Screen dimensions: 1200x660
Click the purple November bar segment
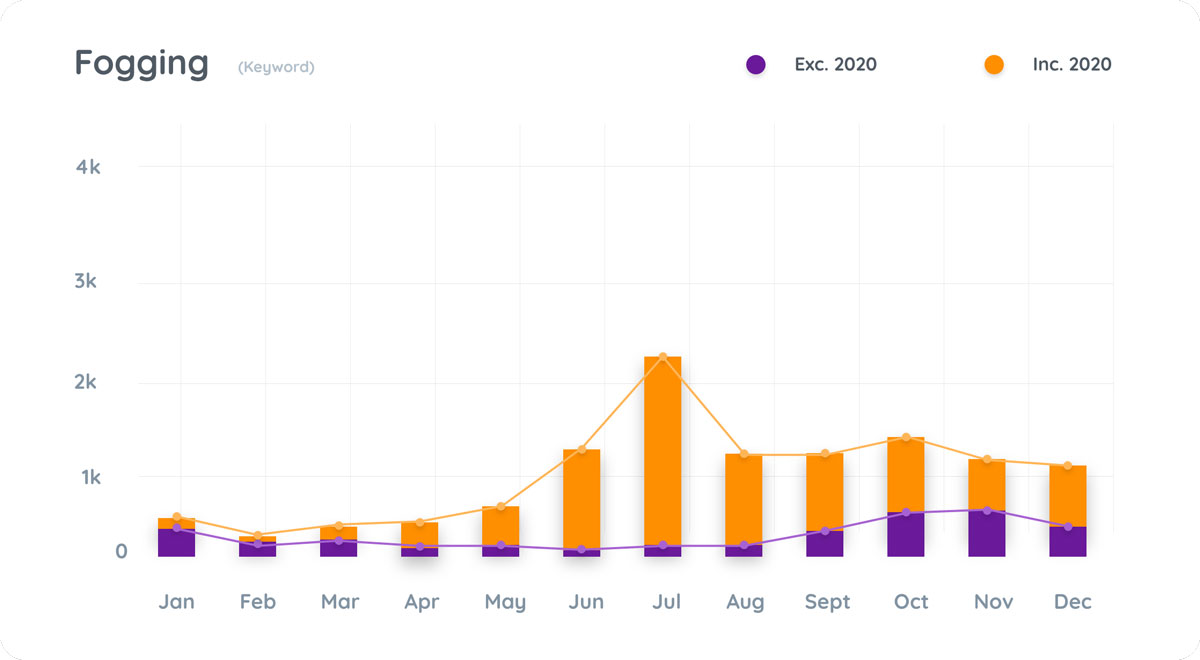click(987, 534)
